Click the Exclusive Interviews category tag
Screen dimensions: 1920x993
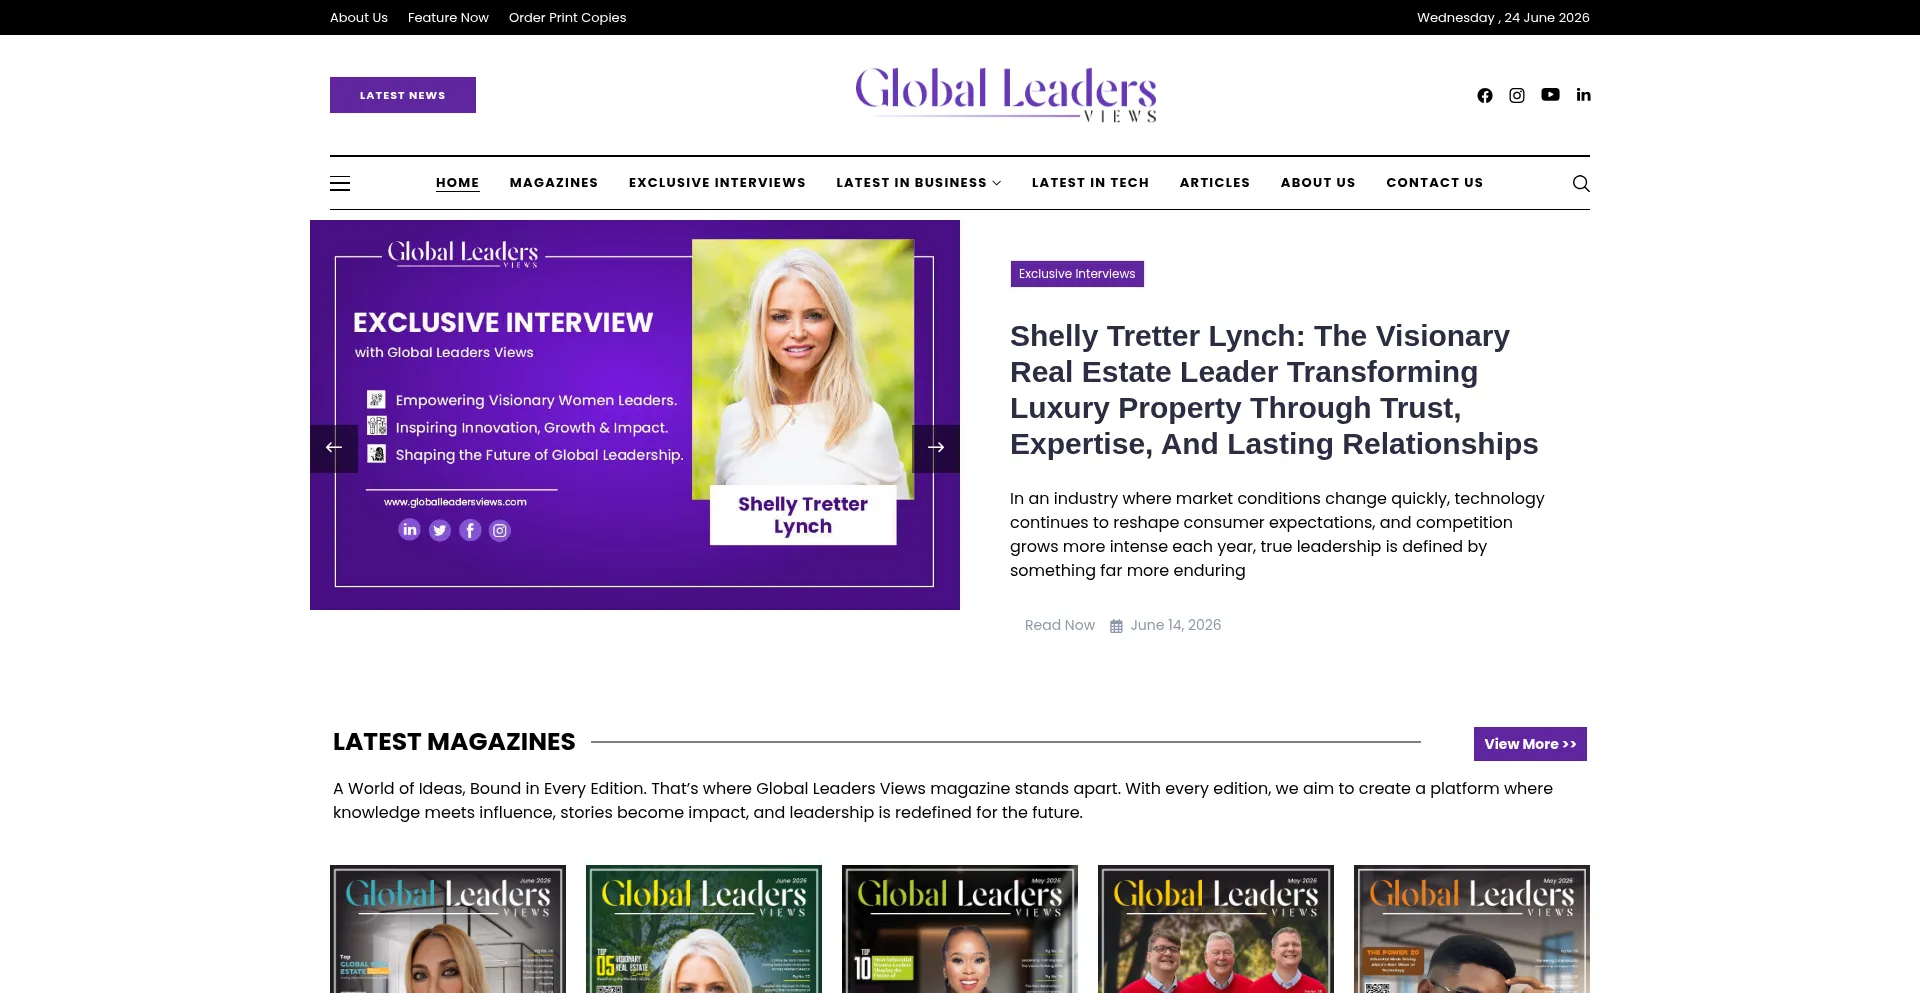(x=1077, y=274)
